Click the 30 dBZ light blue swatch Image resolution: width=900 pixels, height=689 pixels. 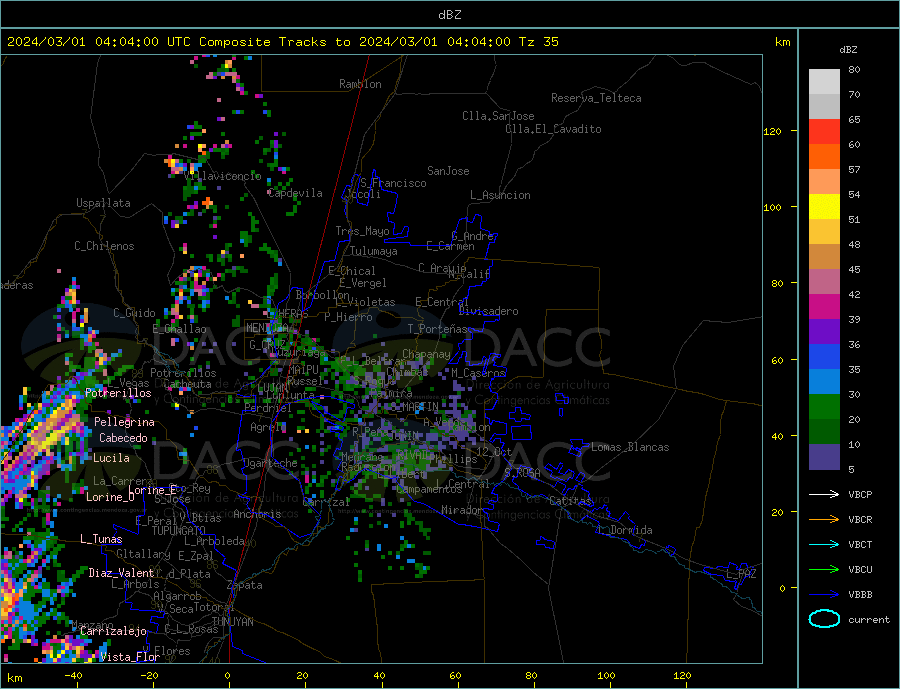click(x=824, y=382)
